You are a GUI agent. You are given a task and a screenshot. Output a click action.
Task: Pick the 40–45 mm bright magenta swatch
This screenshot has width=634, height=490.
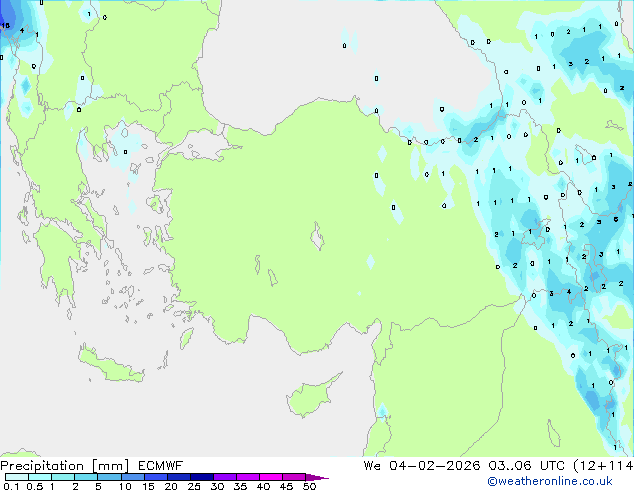pyautogui.click(x=271, y=477)
